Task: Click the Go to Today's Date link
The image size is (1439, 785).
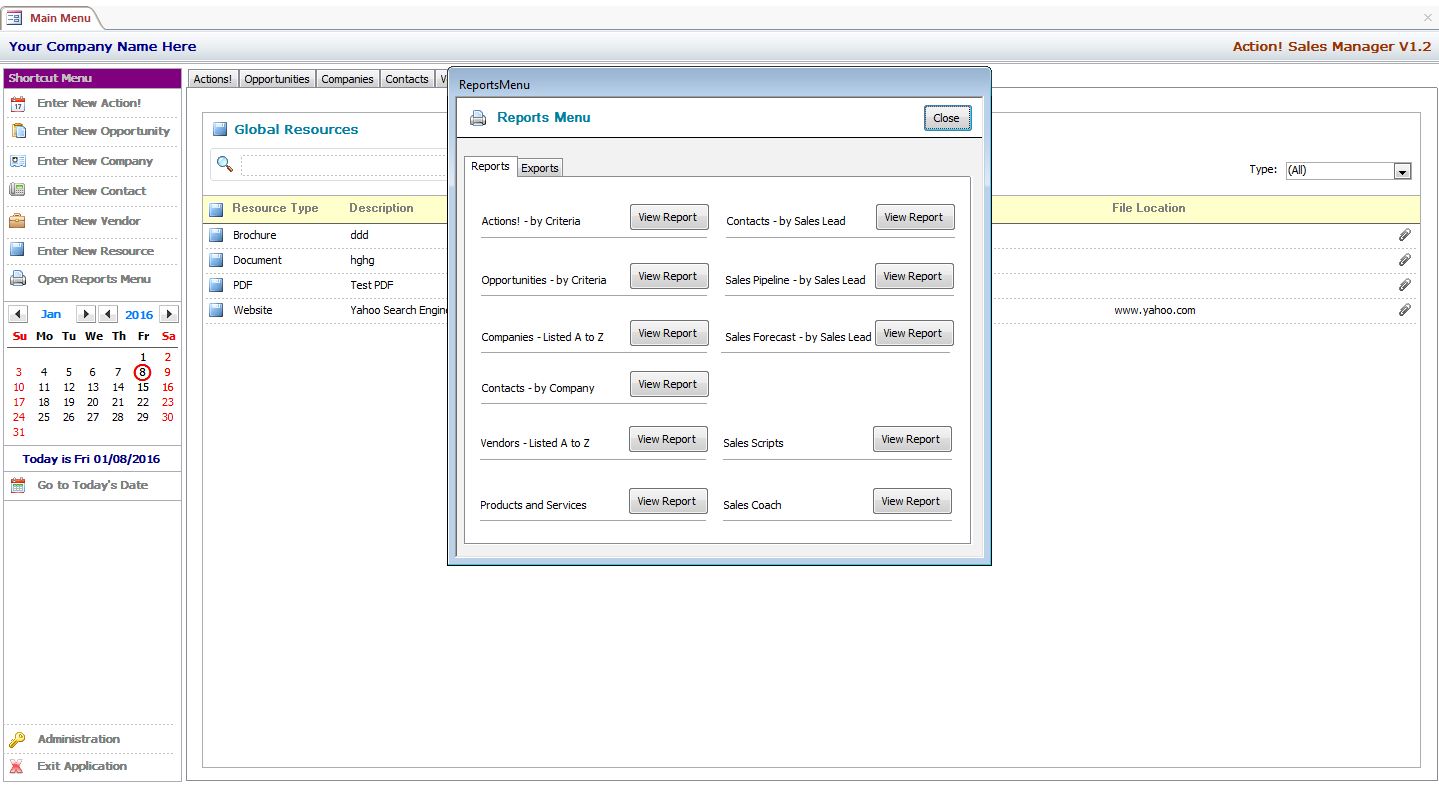Action: tap(92, 485)
